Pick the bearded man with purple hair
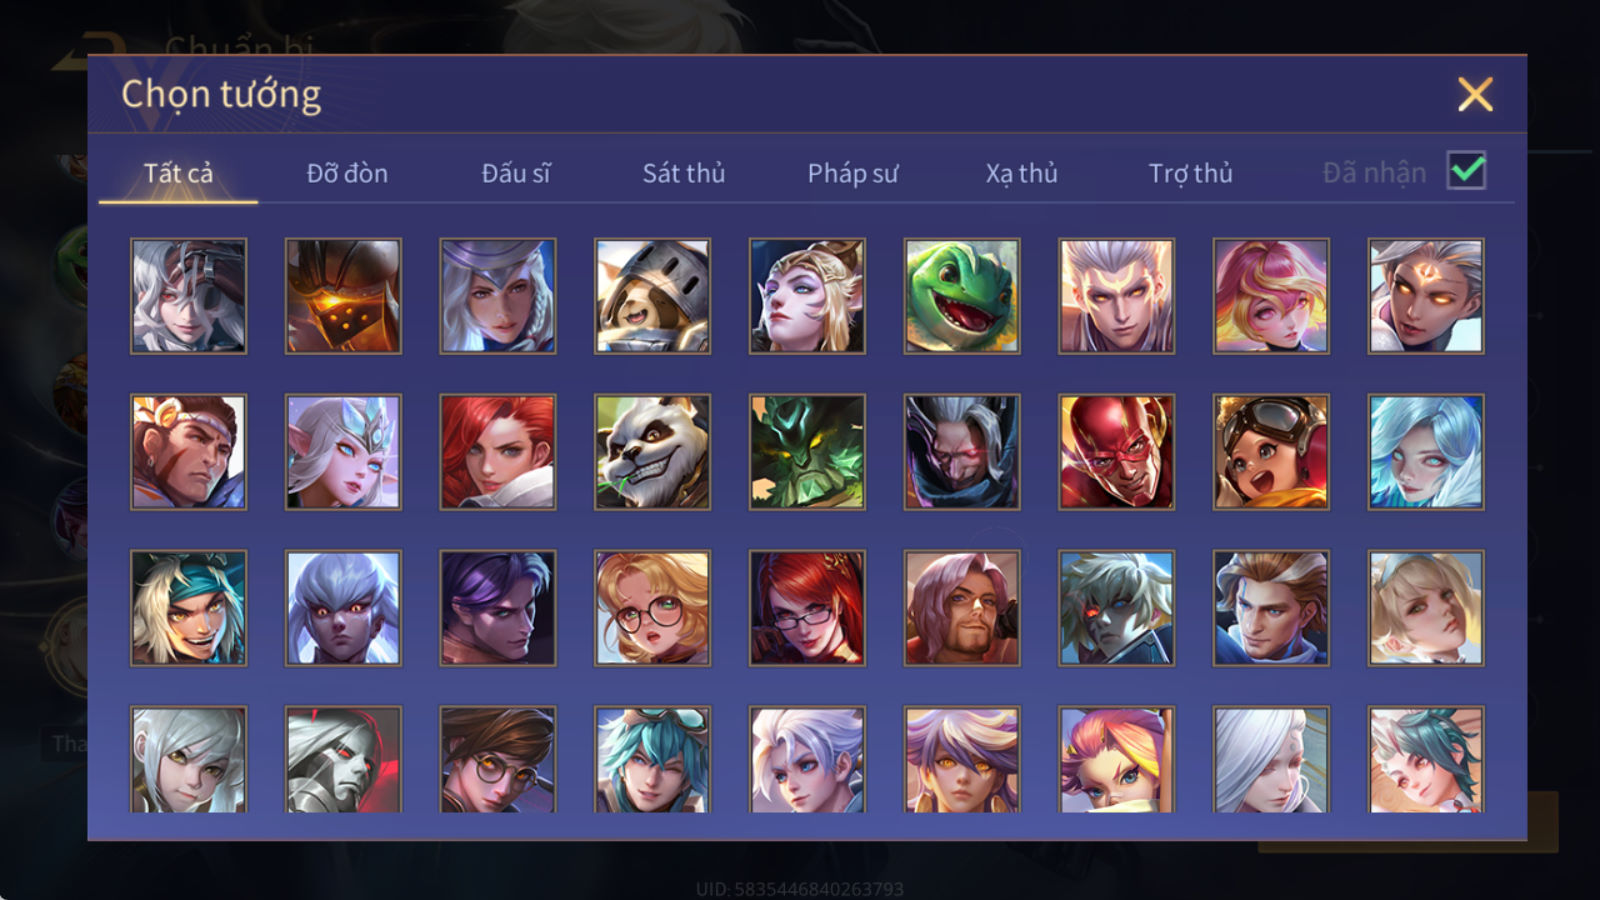The width and height of the screenshot is (1600, 900). coord(962,608)
